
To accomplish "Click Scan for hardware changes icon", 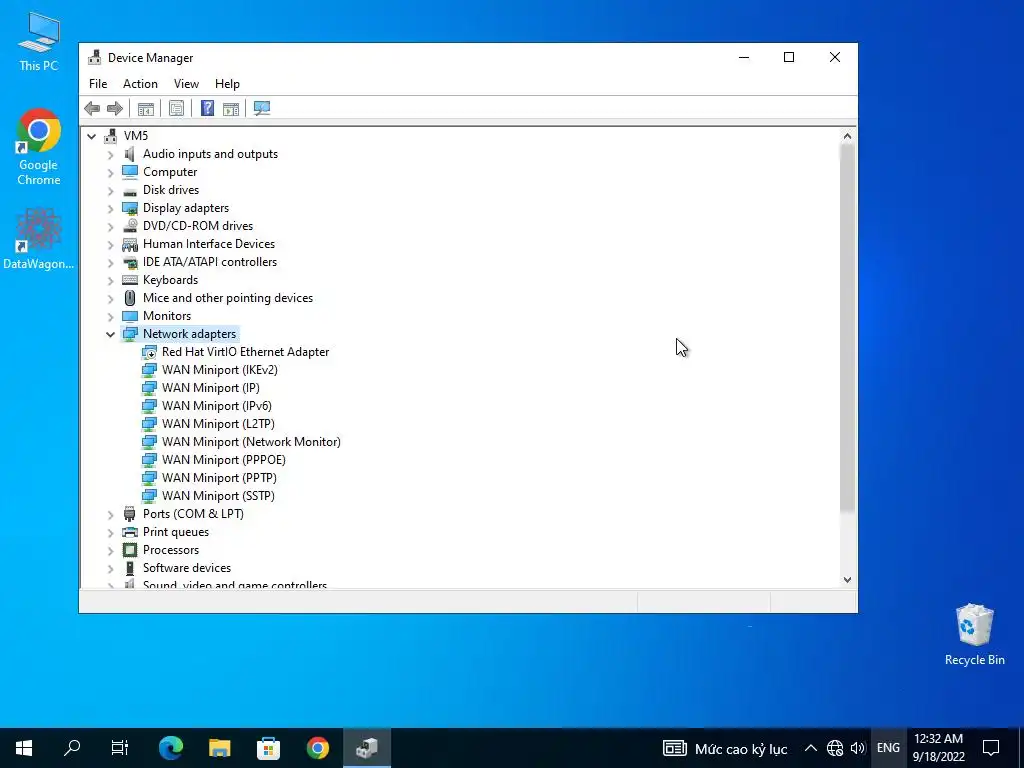I will [x=262, y=108].
